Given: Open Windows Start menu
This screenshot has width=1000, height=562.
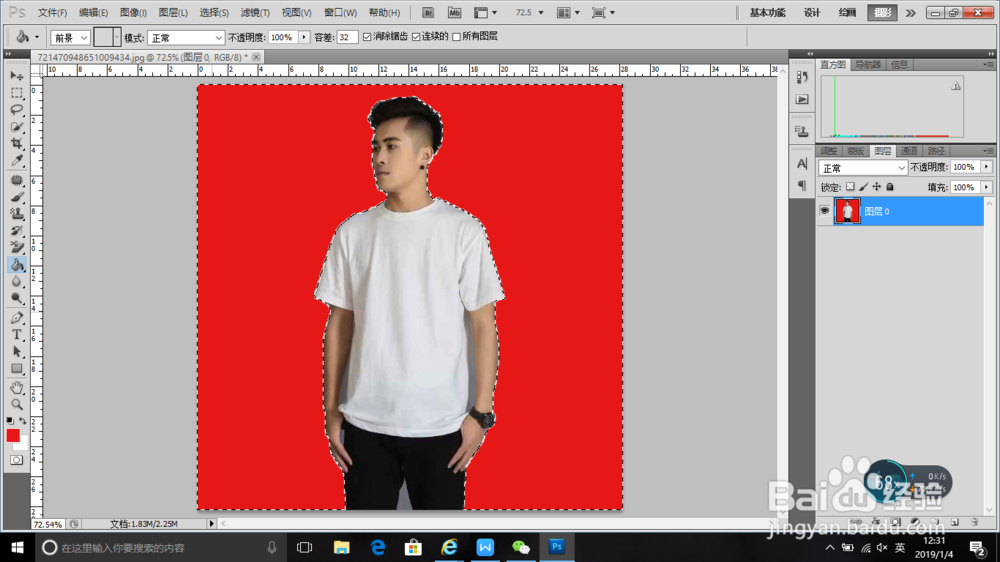Looking at the screenshot, I should (x=17, y=547).
